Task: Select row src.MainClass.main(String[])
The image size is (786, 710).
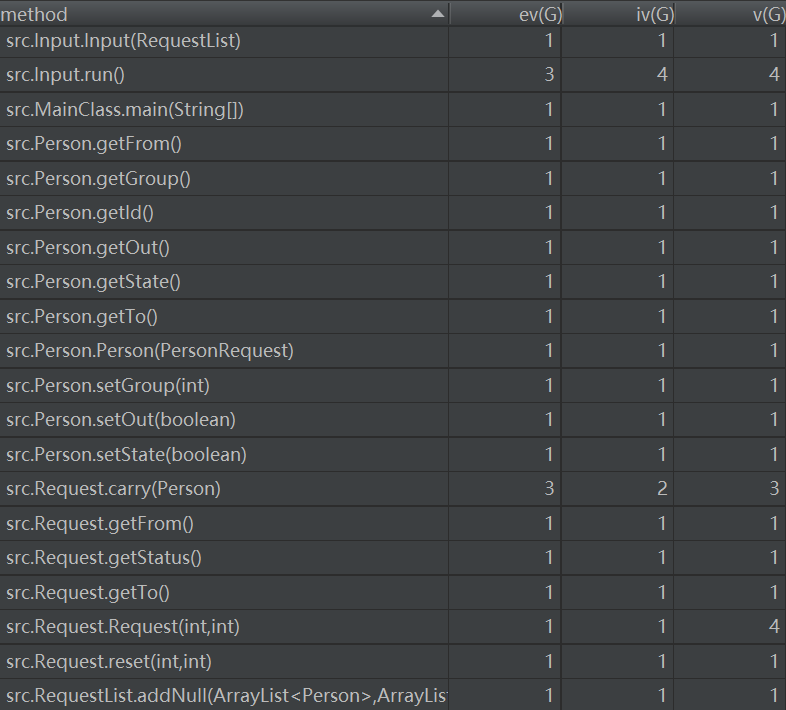Action: pos(393,109)
